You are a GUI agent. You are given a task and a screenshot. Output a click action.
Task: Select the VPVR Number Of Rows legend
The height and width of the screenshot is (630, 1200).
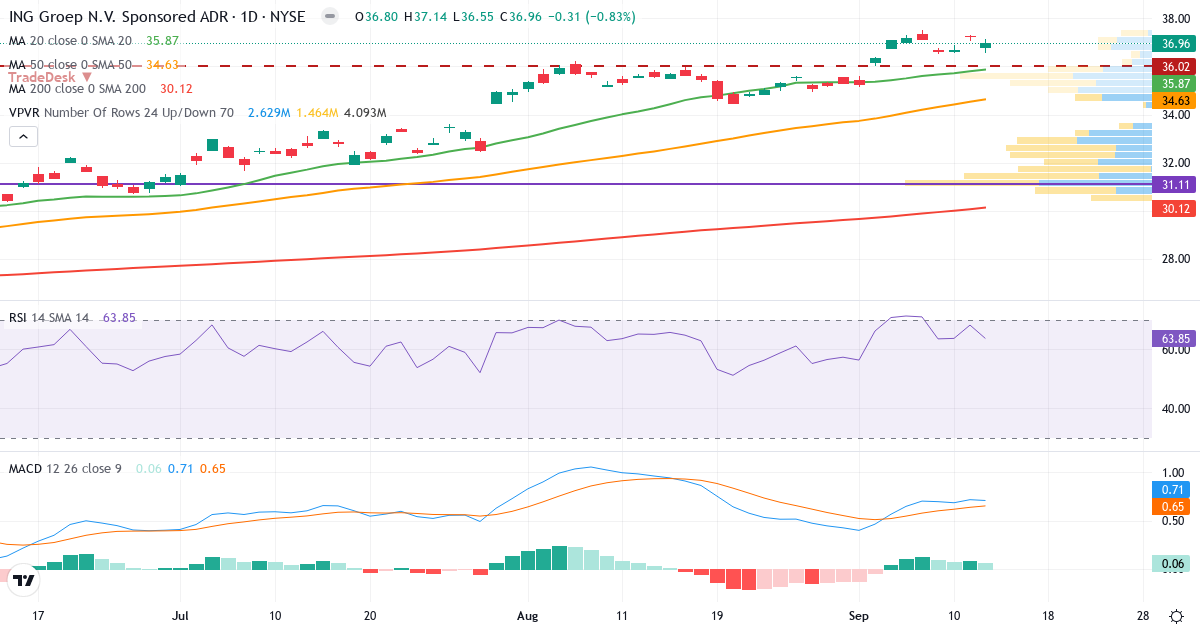pyautogui.click(x=121, y=113)
